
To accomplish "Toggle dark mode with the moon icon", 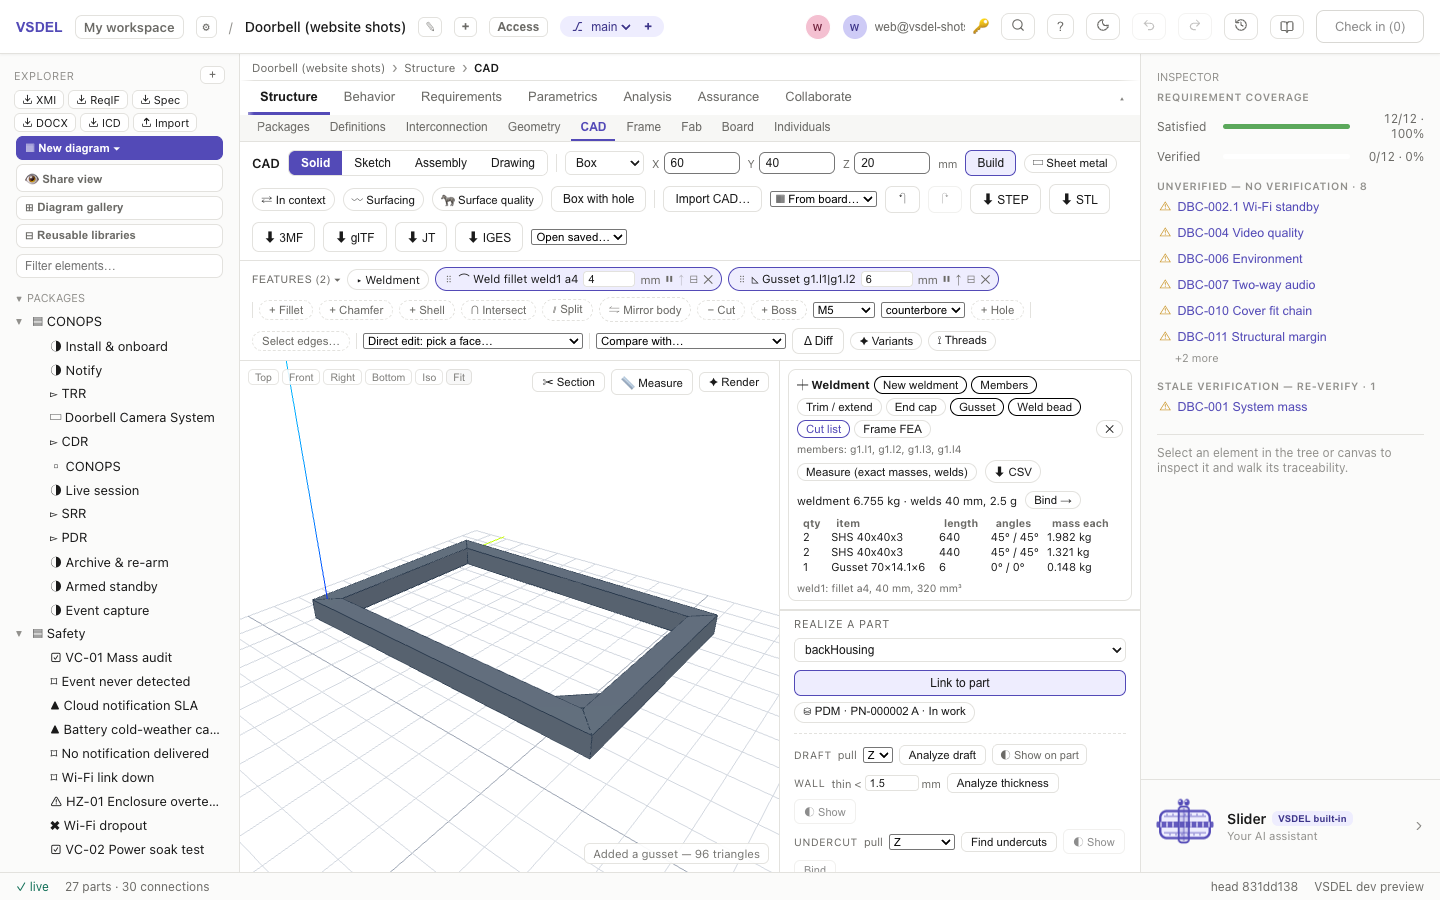I will (x=1103, y=27).
